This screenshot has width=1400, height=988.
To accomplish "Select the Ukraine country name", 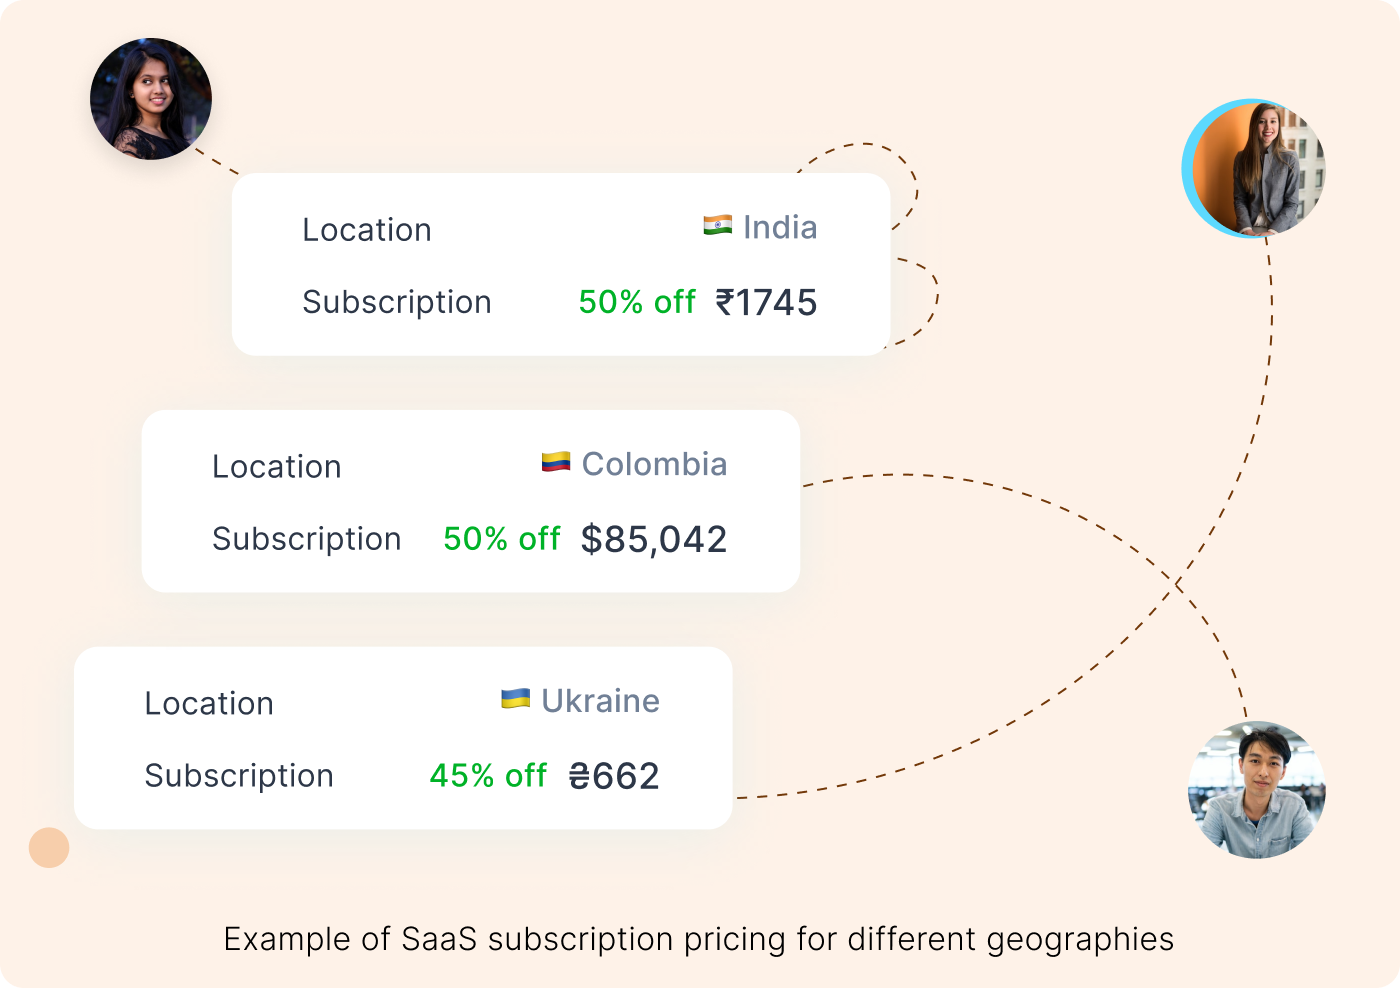I will tap(600, 701).
